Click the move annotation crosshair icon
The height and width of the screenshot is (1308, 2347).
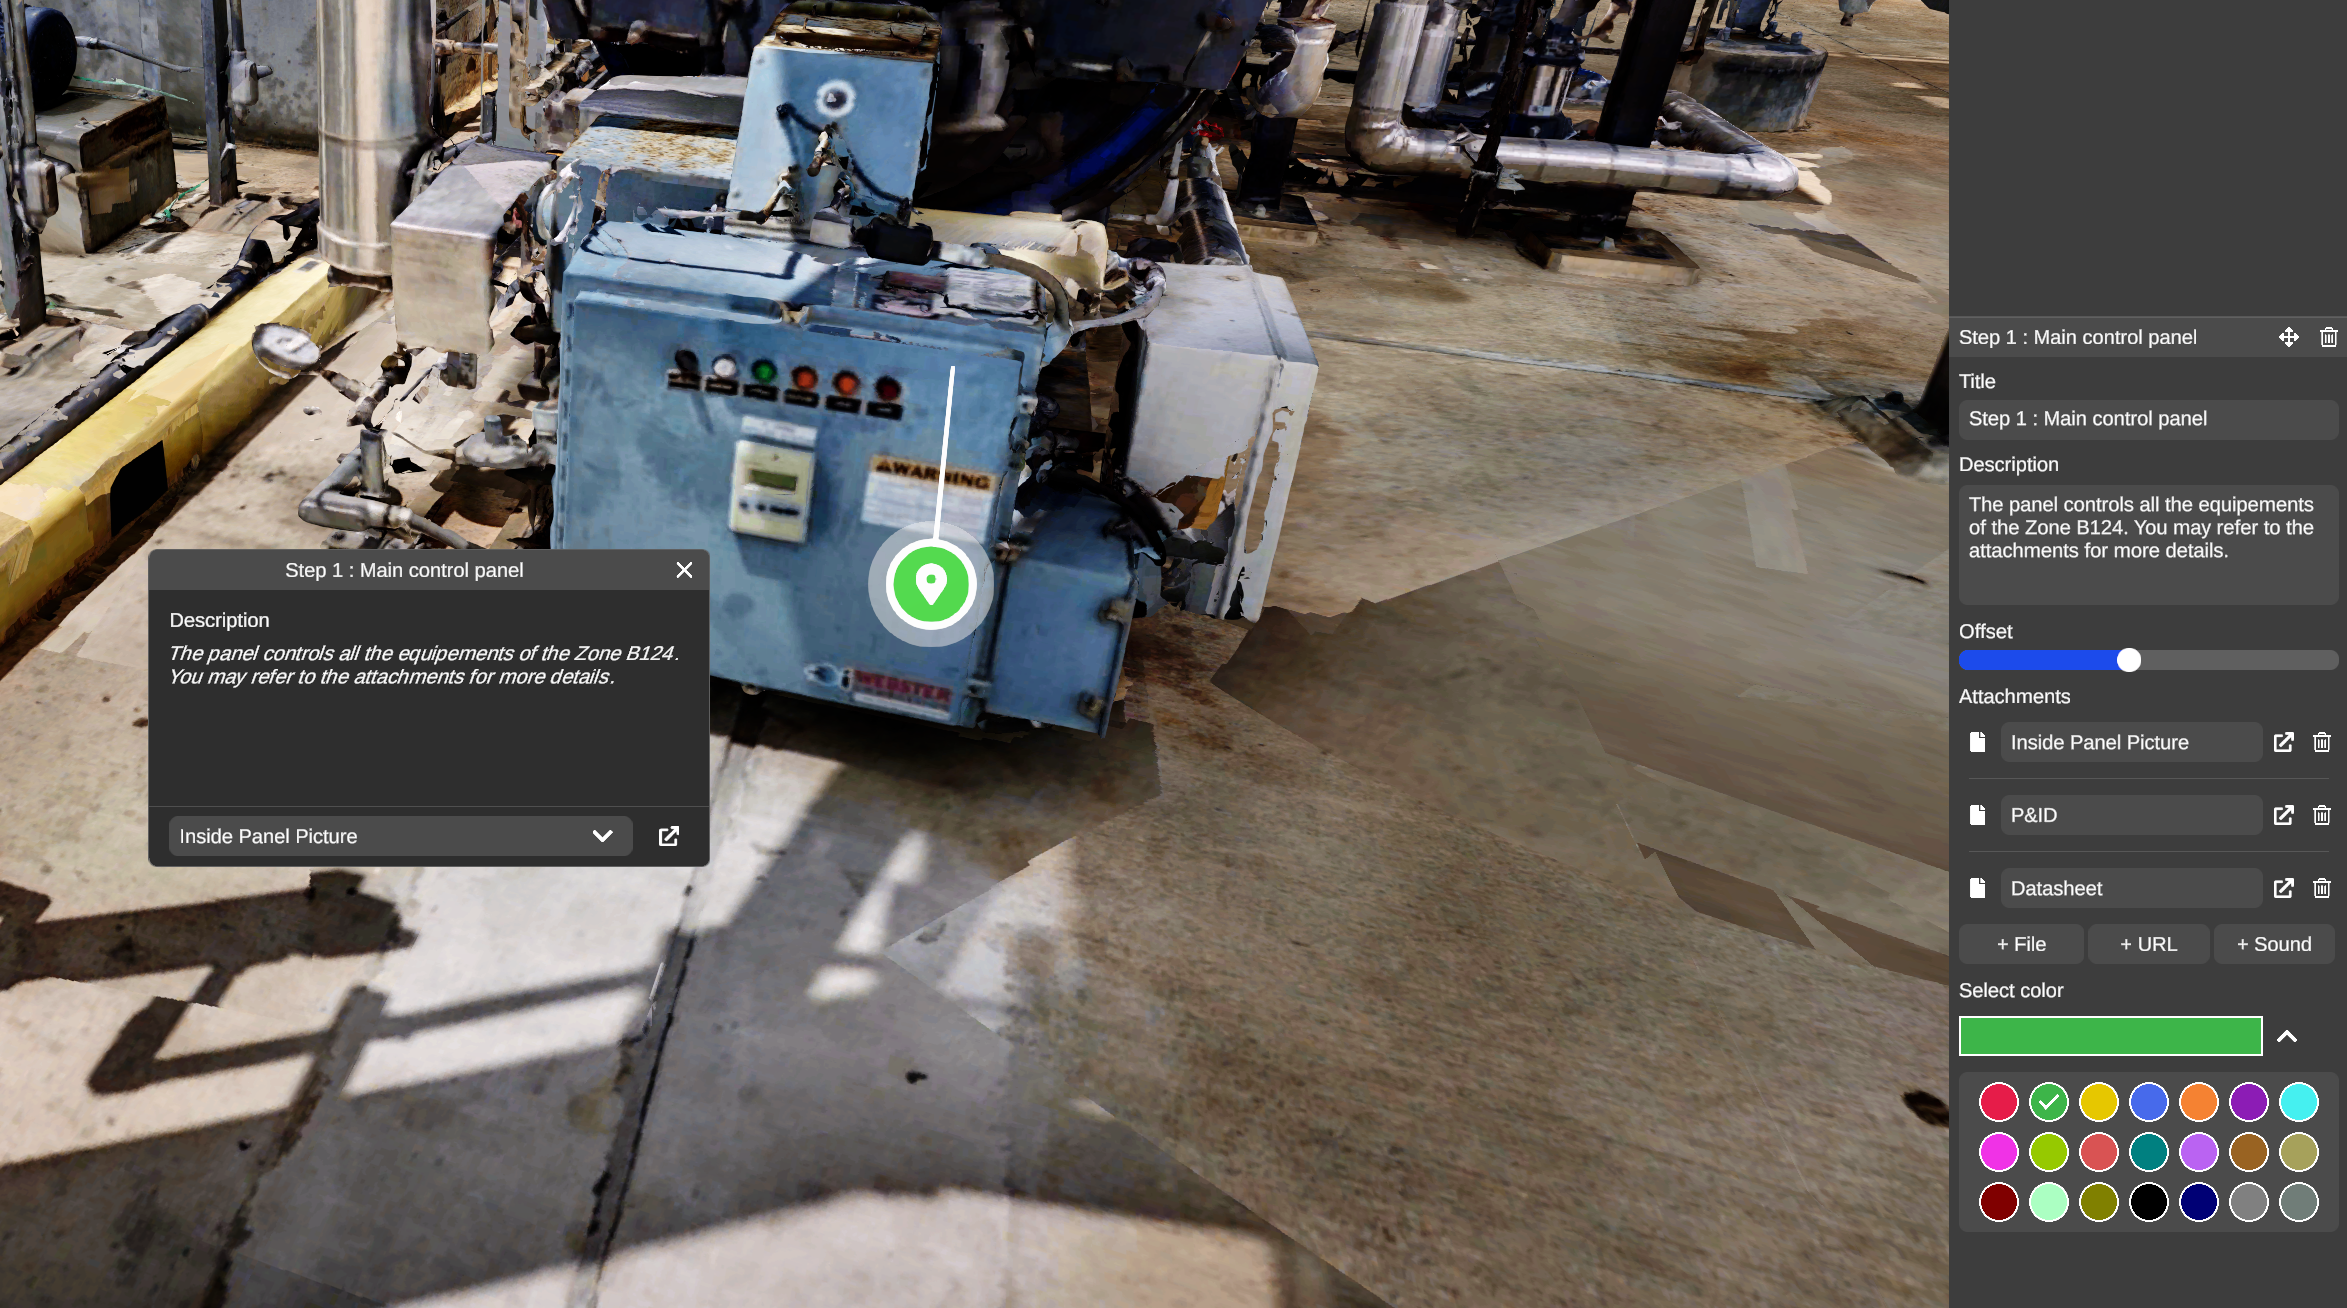pos(2288,337)
